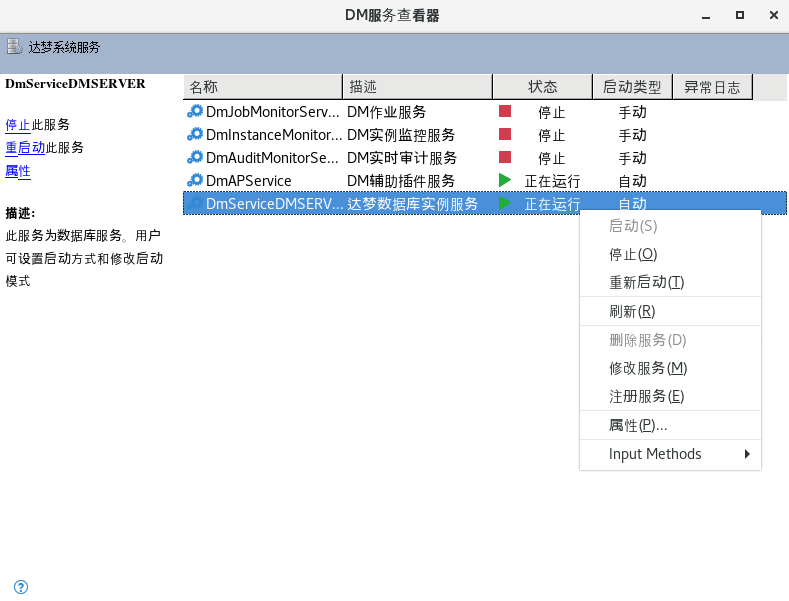The height and width of the screenshot is (601, 789).
Task: Click description DM实例监控服务
Action: (x=401, y=135)
